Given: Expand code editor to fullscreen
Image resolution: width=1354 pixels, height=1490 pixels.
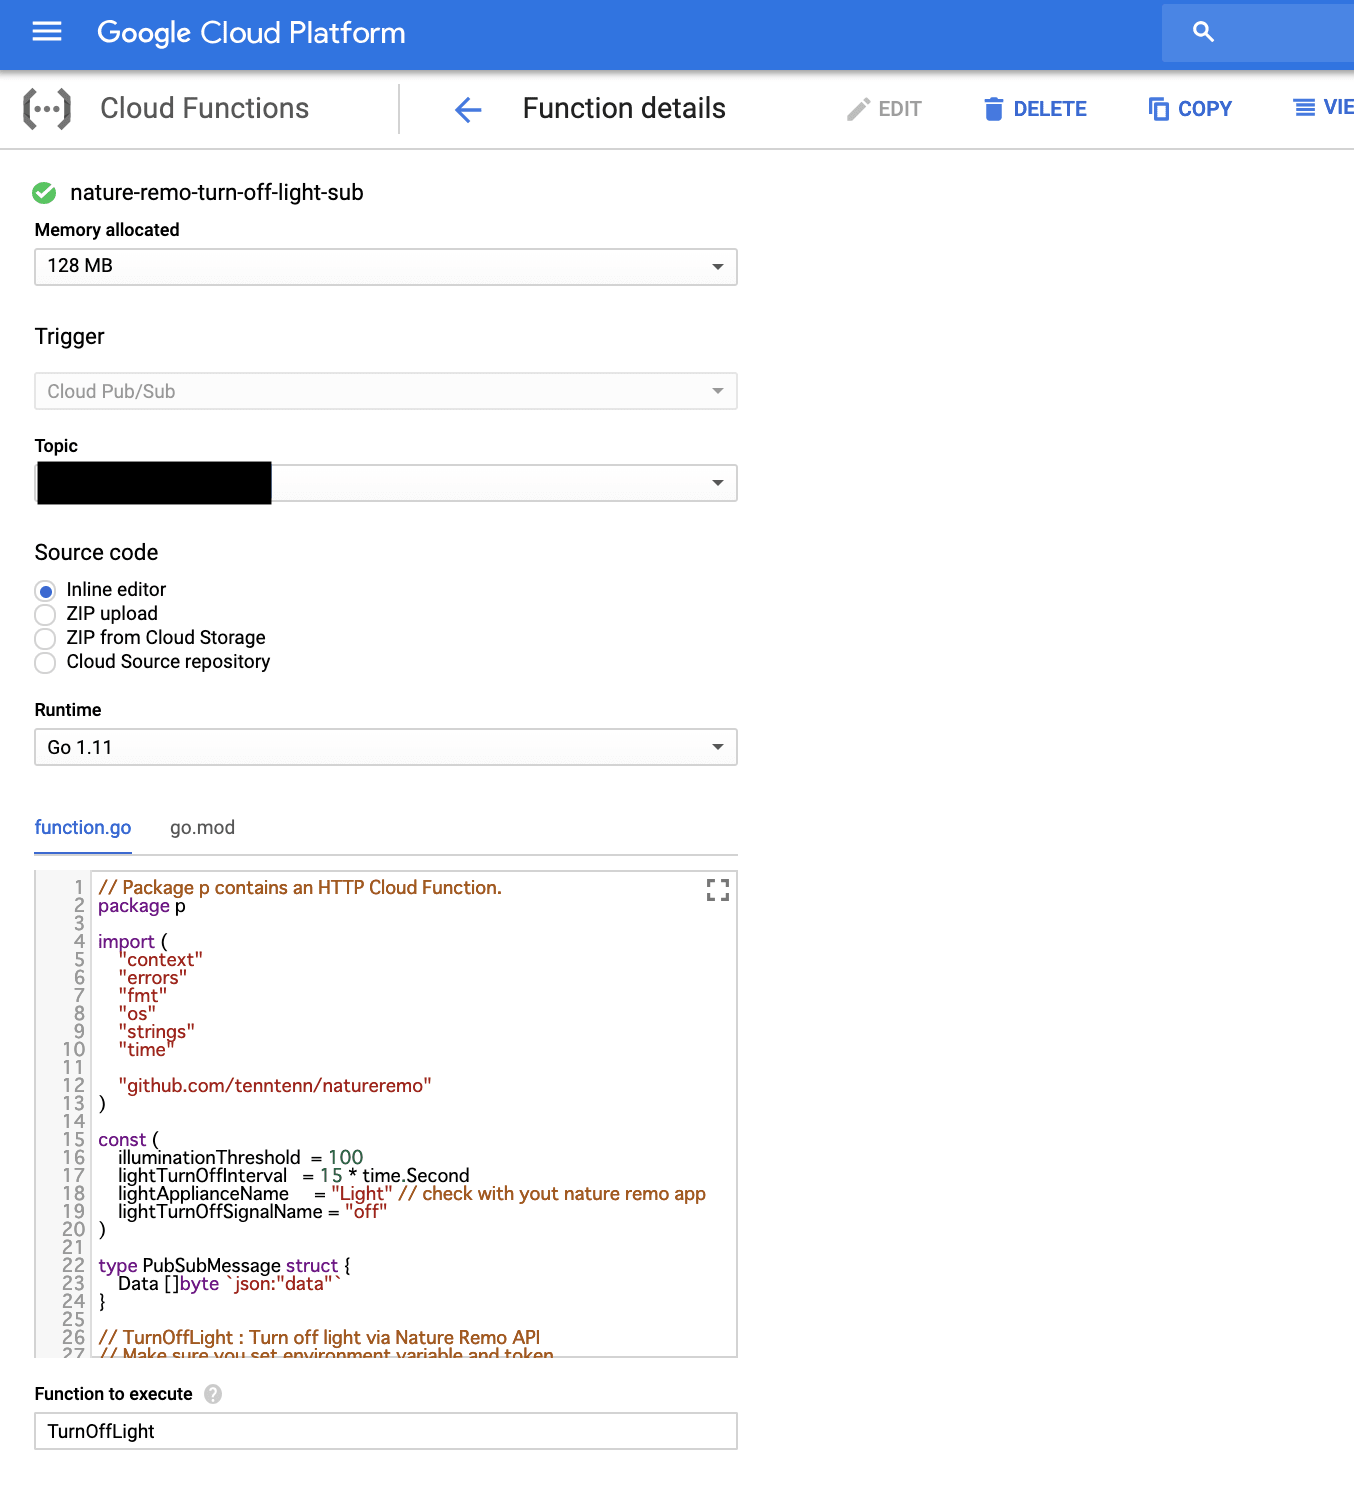Looking at the screenshot, I should tap(718, 890).
